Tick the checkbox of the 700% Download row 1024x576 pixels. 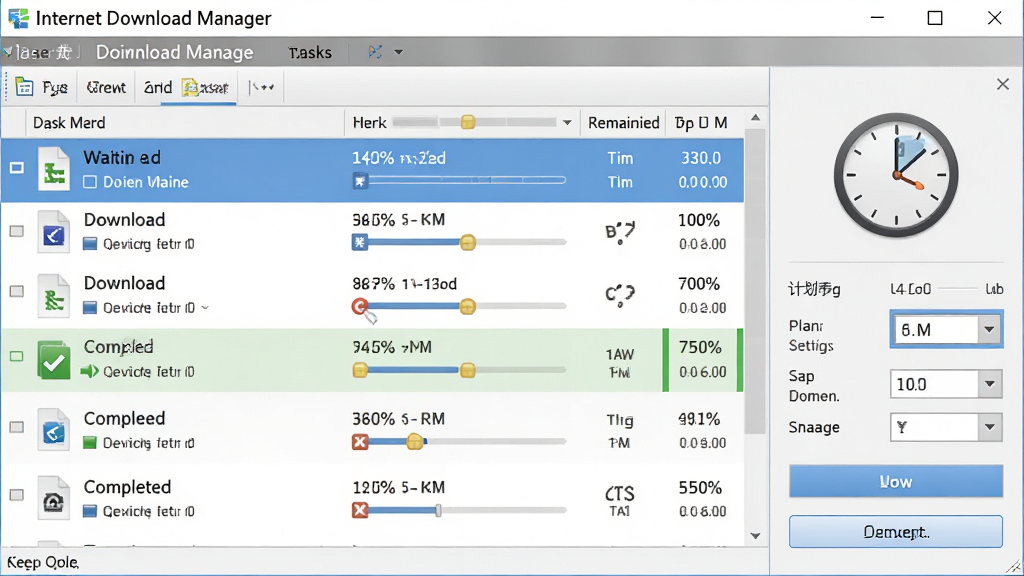click(x=16, y=291)
